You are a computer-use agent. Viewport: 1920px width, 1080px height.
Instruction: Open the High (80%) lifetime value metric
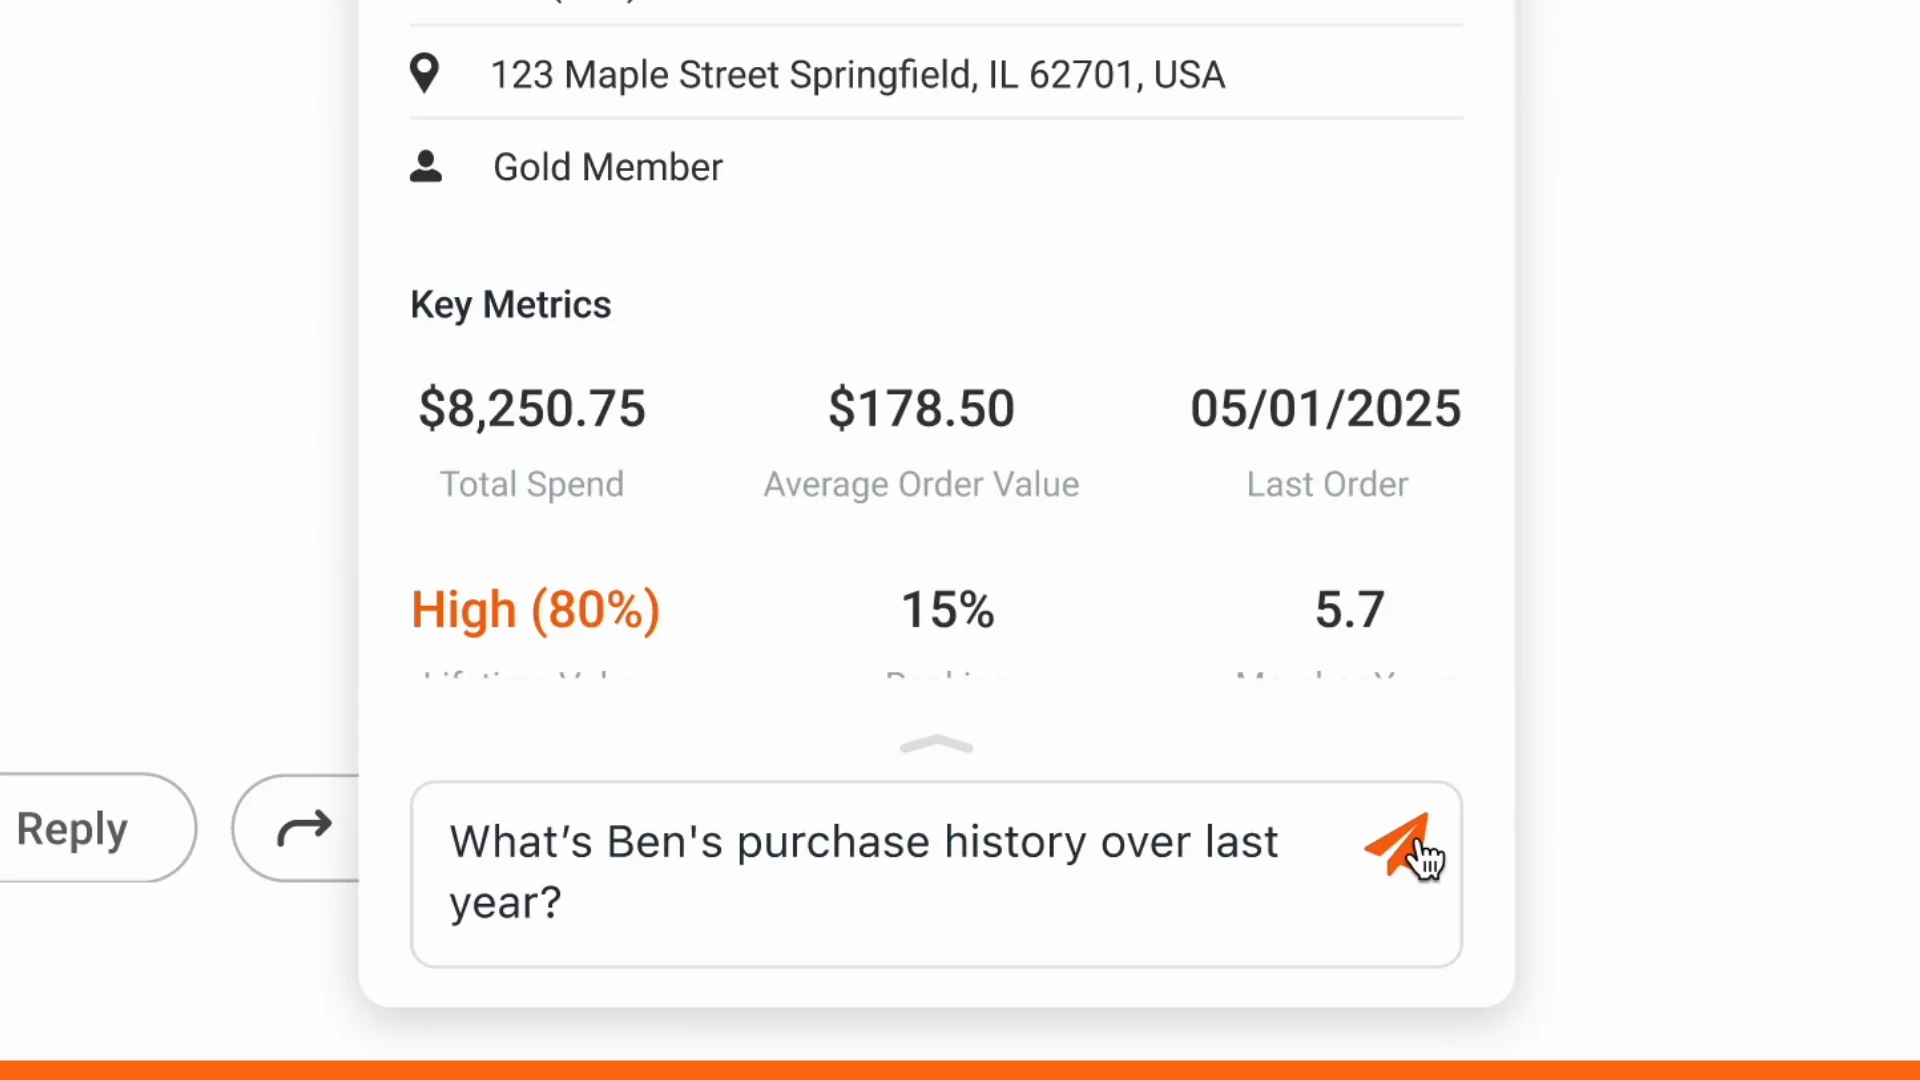point(536,610)
